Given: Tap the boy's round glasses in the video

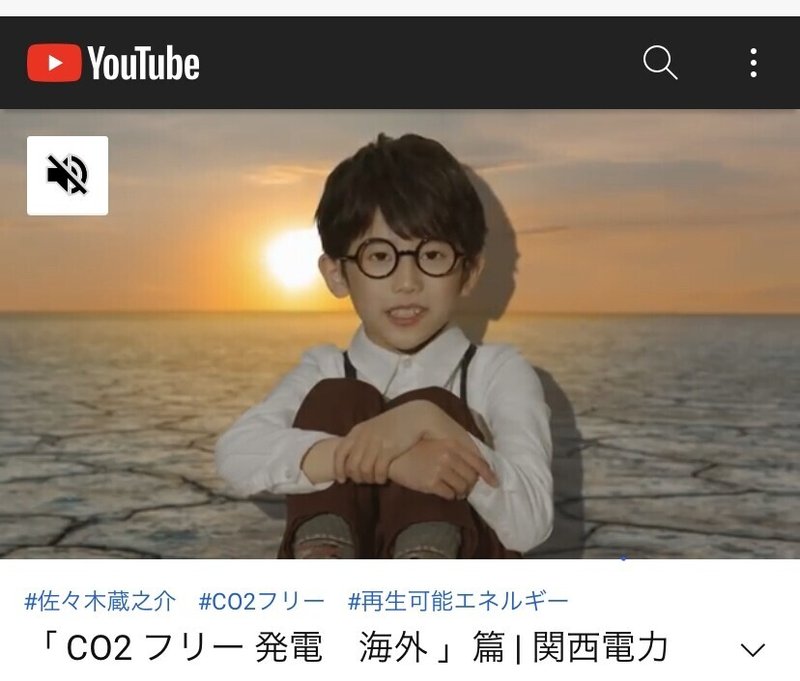Looking at the screenshot, I should click(403, 258).
